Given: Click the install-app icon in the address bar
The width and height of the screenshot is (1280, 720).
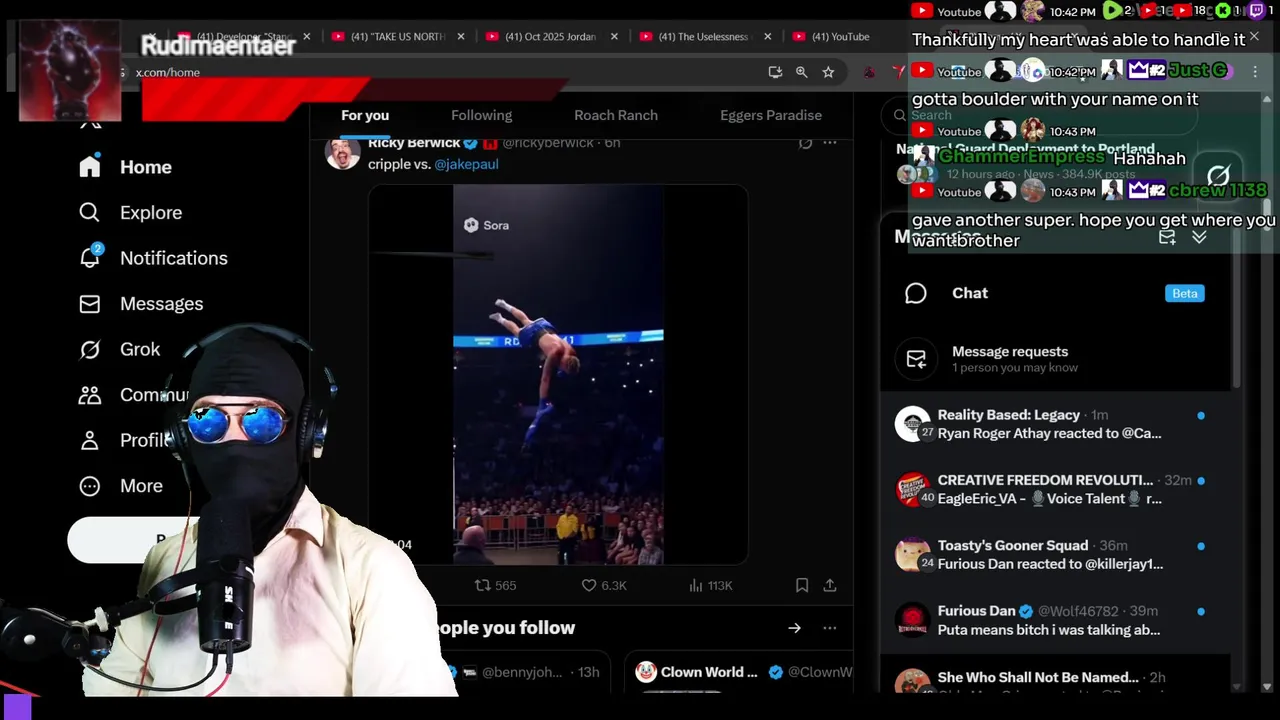Looking at the screenshot, I should coord(775,72).
